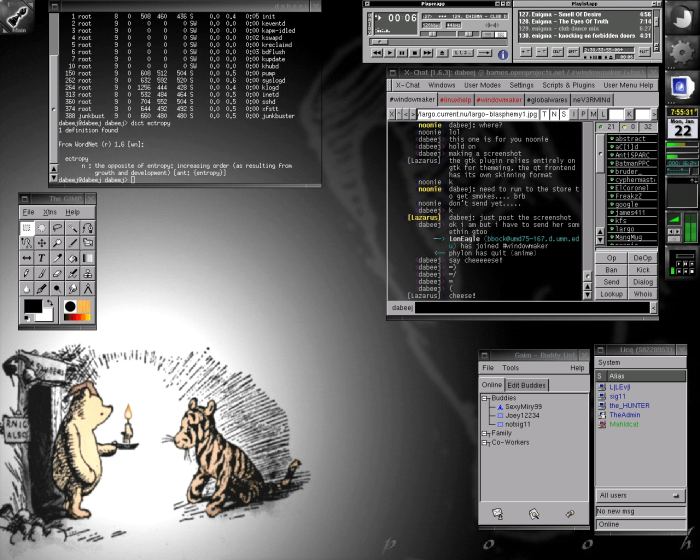This screenshot has width=700, height=560.
Task: Collapse the Buddies group in Gaim
Action: (486, 398)
